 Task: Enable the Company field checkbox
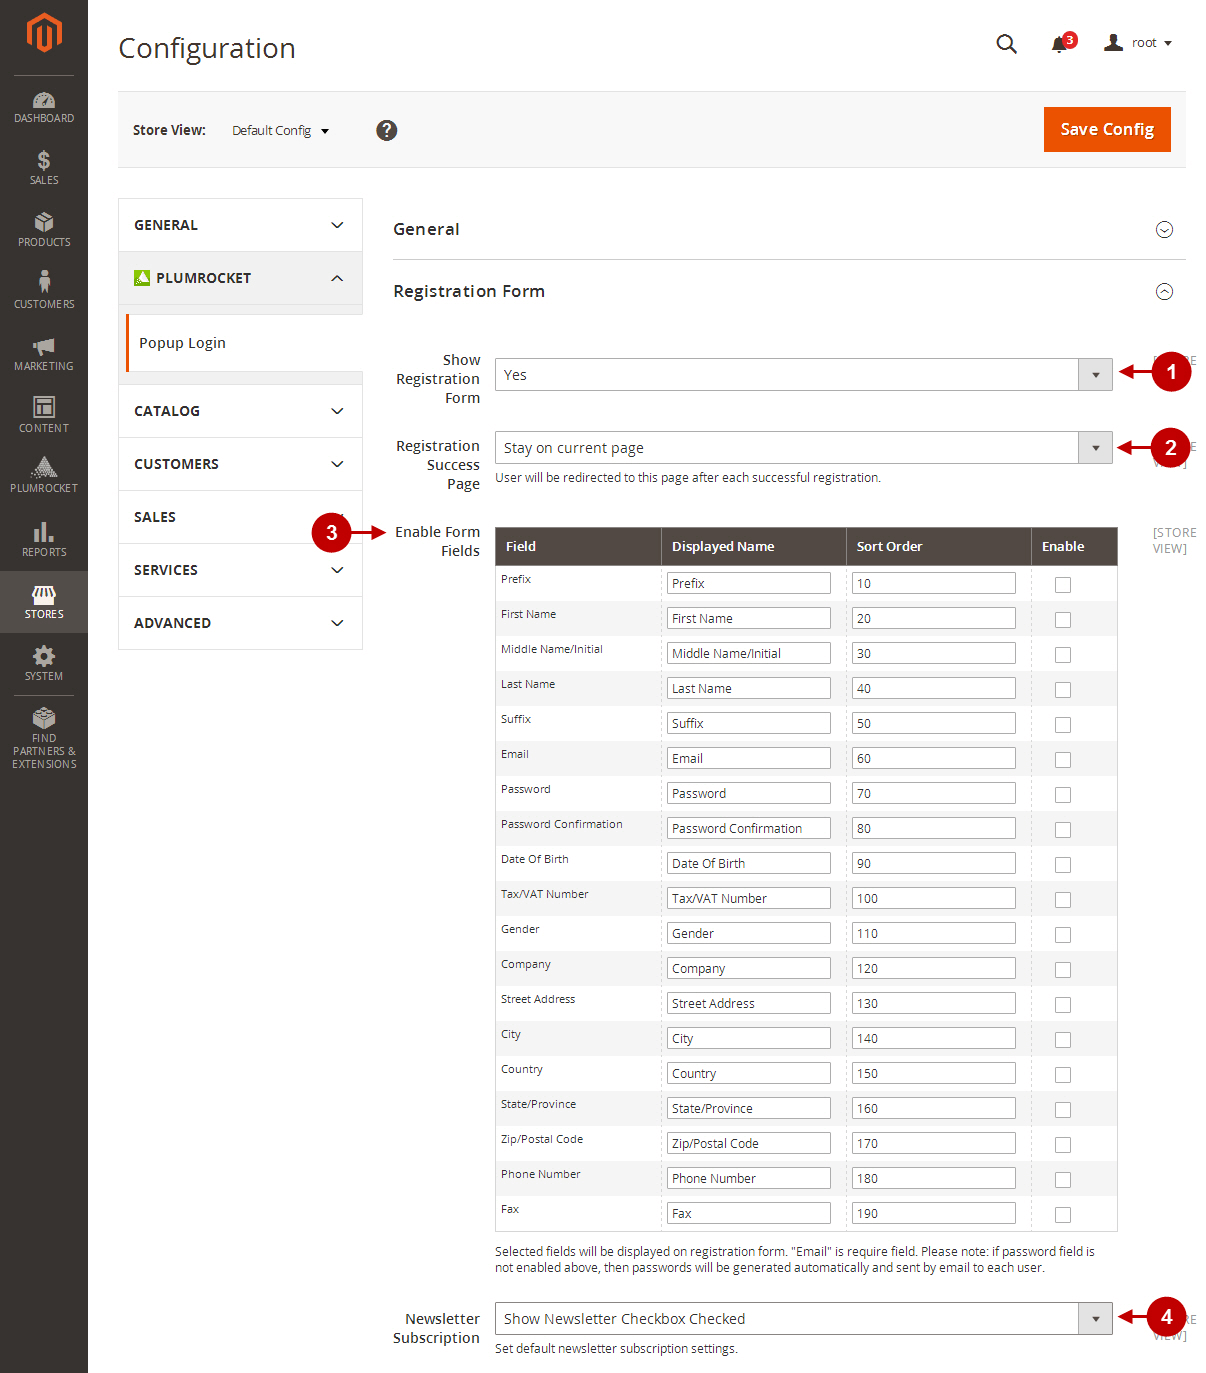pos(1063,970)
